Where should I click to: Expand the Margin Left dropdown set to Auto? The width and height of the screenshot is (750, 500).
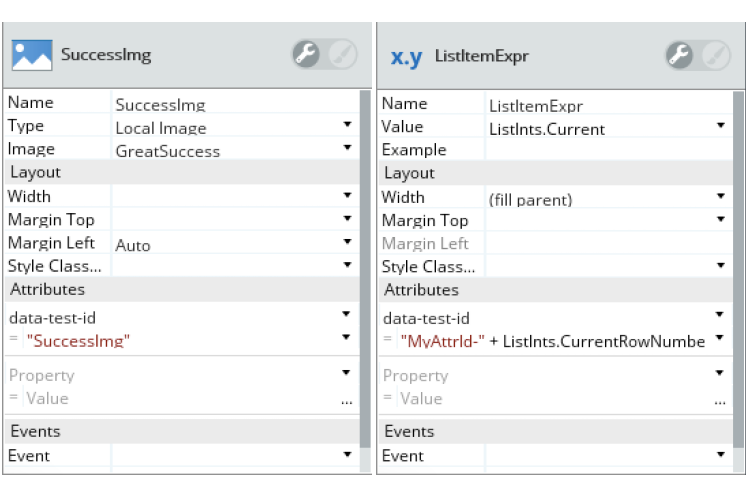347,242
